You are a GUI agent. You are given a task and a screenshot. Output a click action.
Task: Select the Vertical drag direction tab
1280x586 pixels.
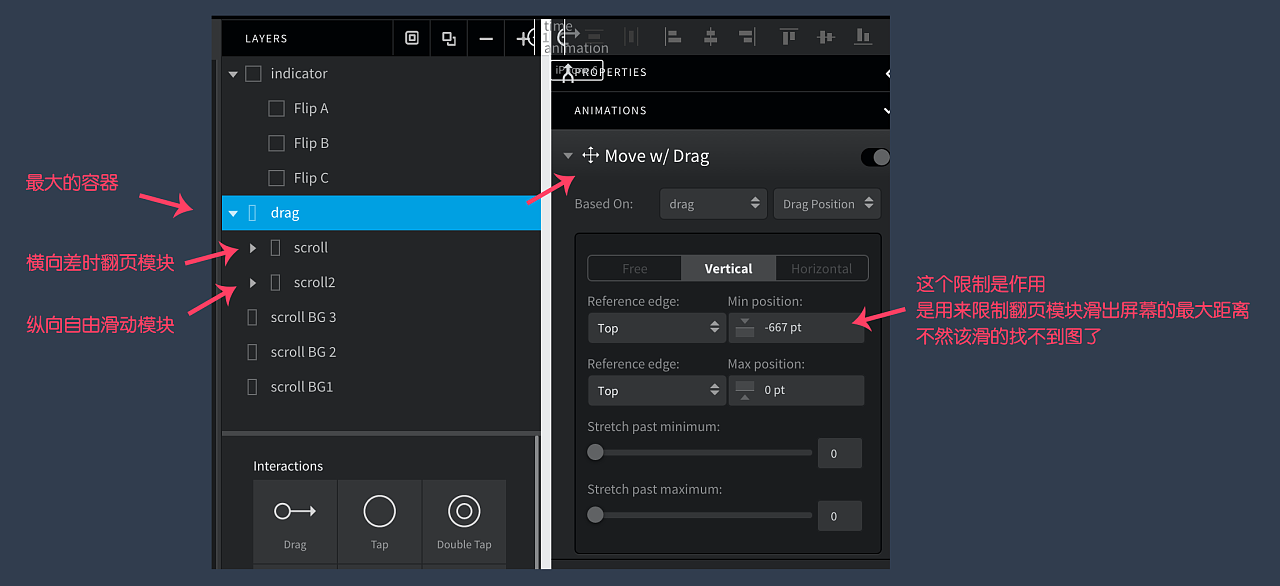coord(728,269)
